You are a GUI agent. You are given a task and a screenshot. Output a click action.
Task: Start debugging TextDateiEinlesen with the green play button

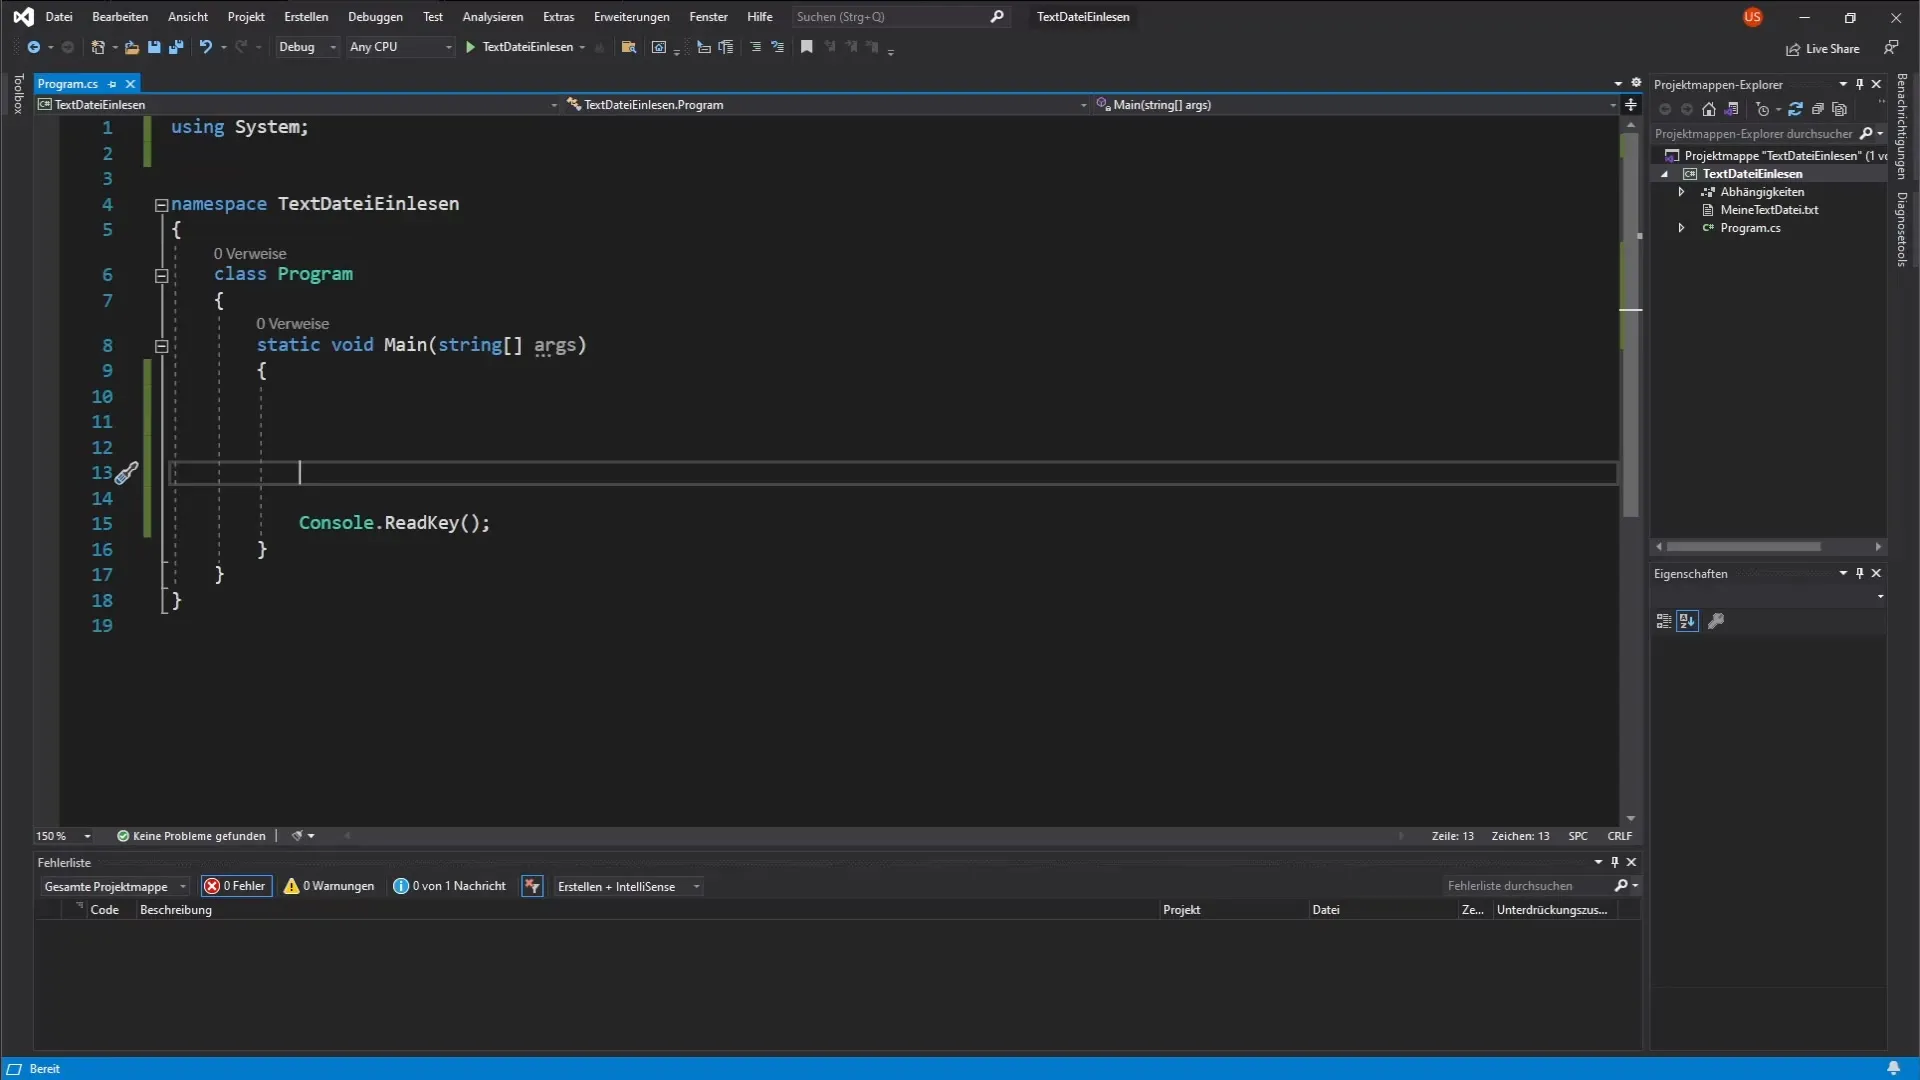coord(470,47)
